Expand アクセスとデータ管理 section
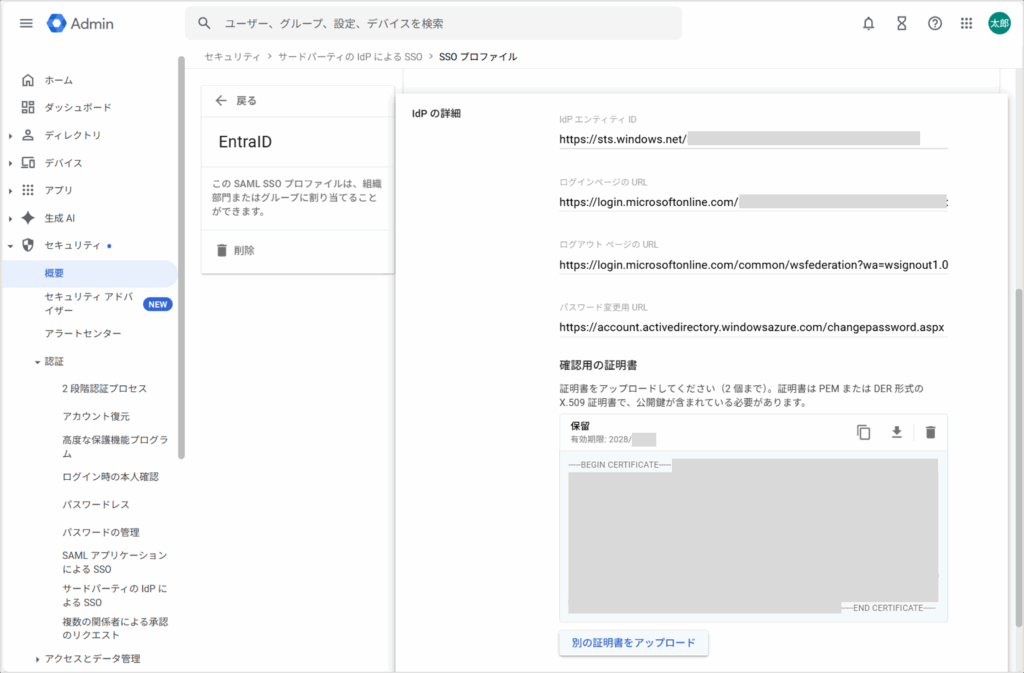This screenshot has width=1024, height=673. [38, 659]
